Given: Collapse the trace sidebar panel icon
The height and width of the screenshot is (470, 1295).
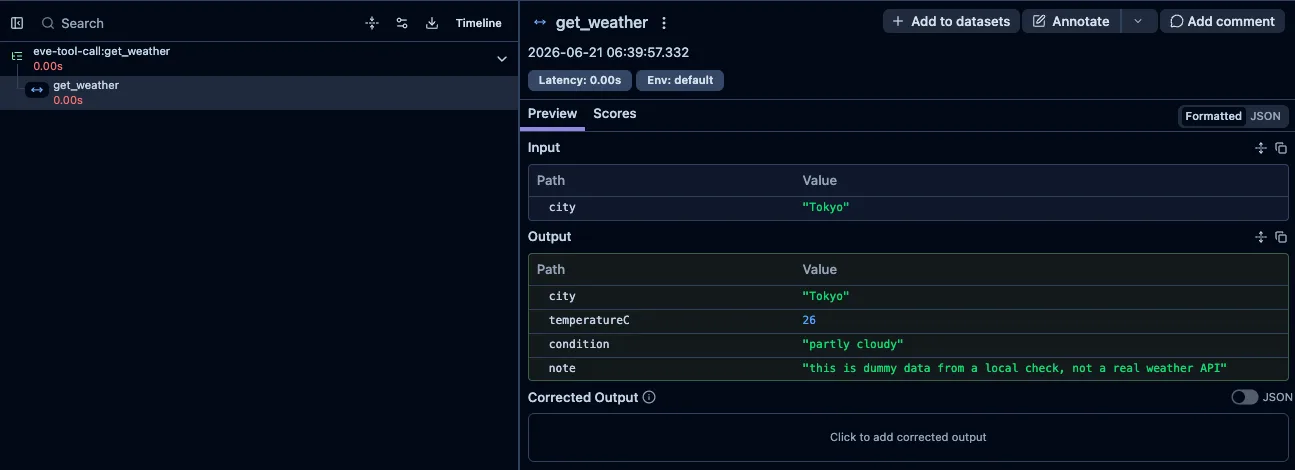Looking at the screenshot, I should [17, 23].
